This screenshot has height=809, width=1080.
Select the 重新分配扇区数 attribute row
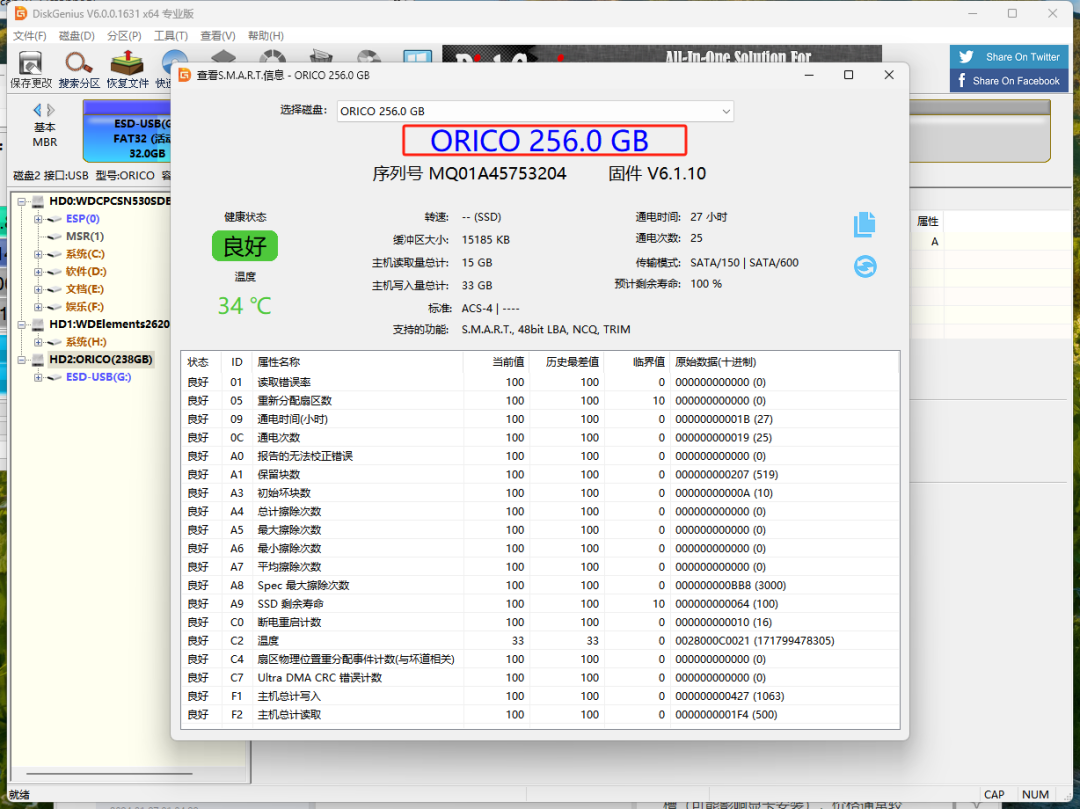[540, 401]
